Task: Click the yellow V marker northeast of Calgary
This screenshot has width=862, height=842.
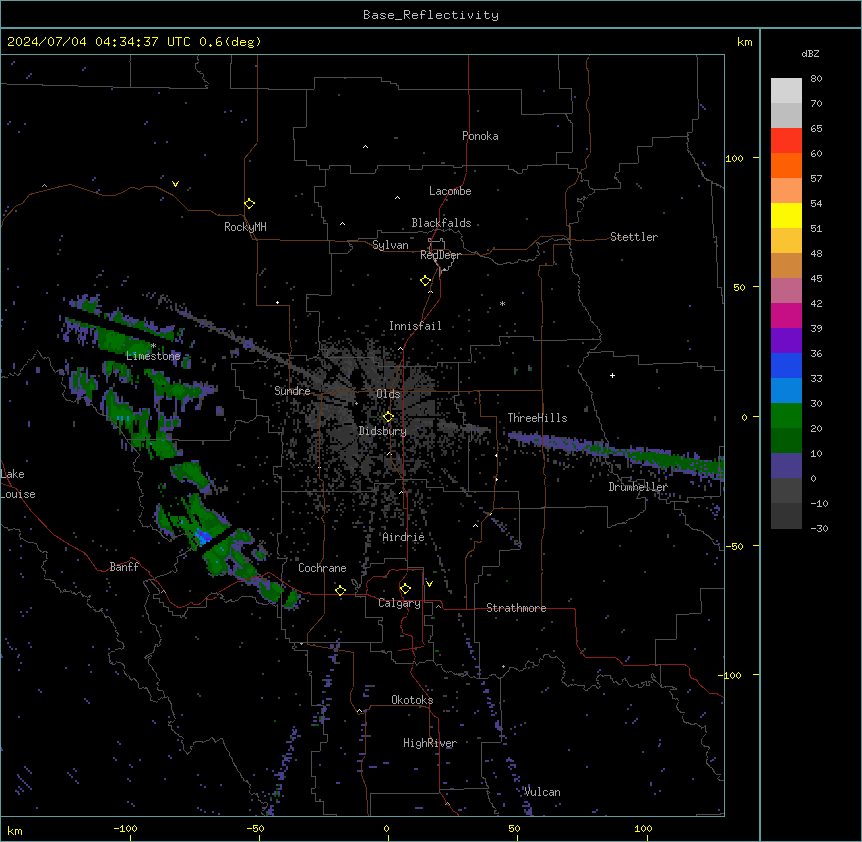Action: tap(429, 584)
